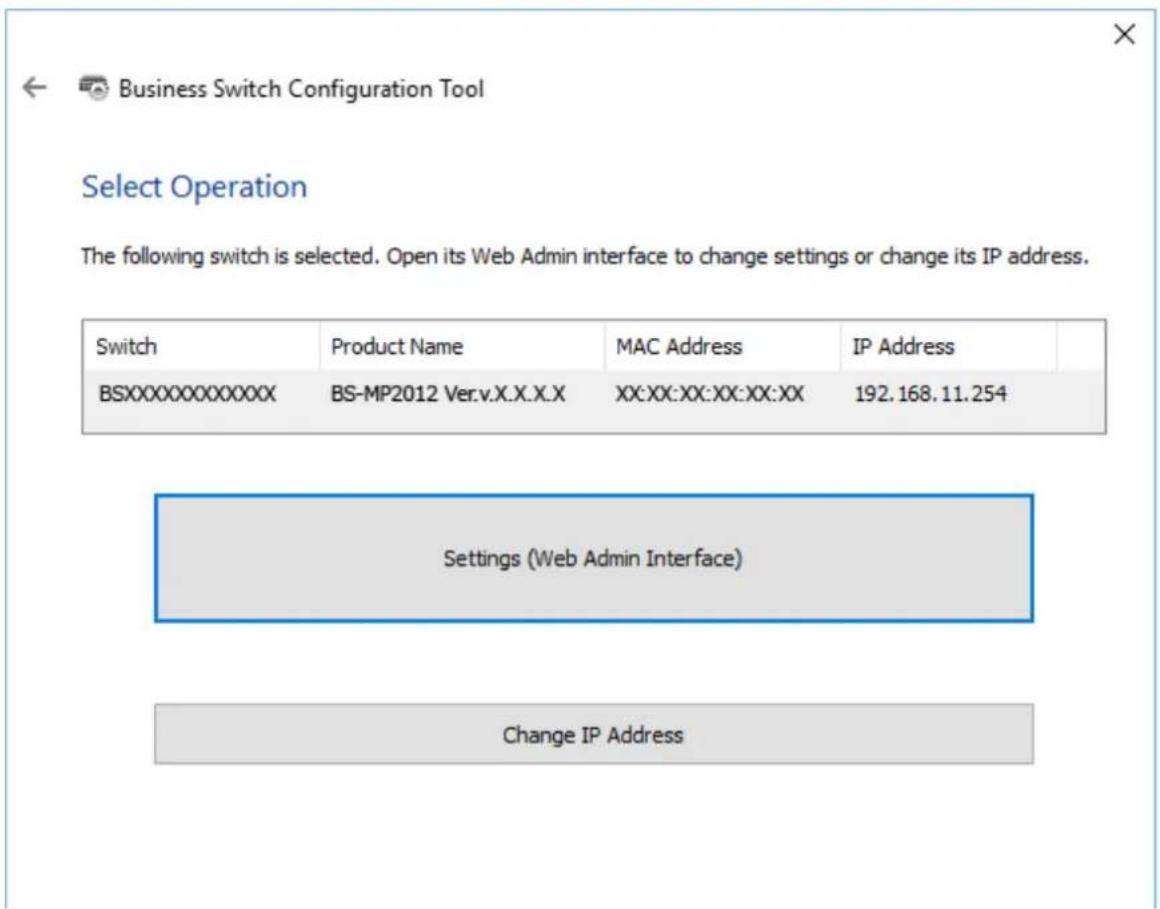Click MAC address XX:XX:XX:XX:XX:XX cell
Viewport: 1160px width, 909px height.
coord(709,394)
